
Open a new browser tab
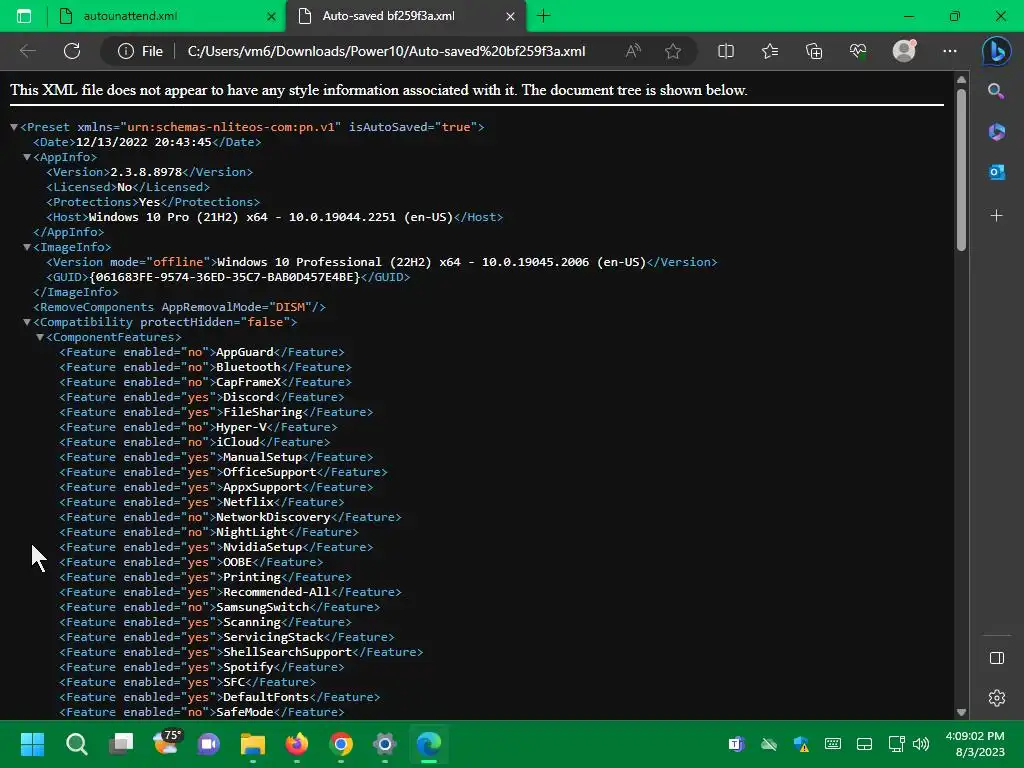(543, 16)
